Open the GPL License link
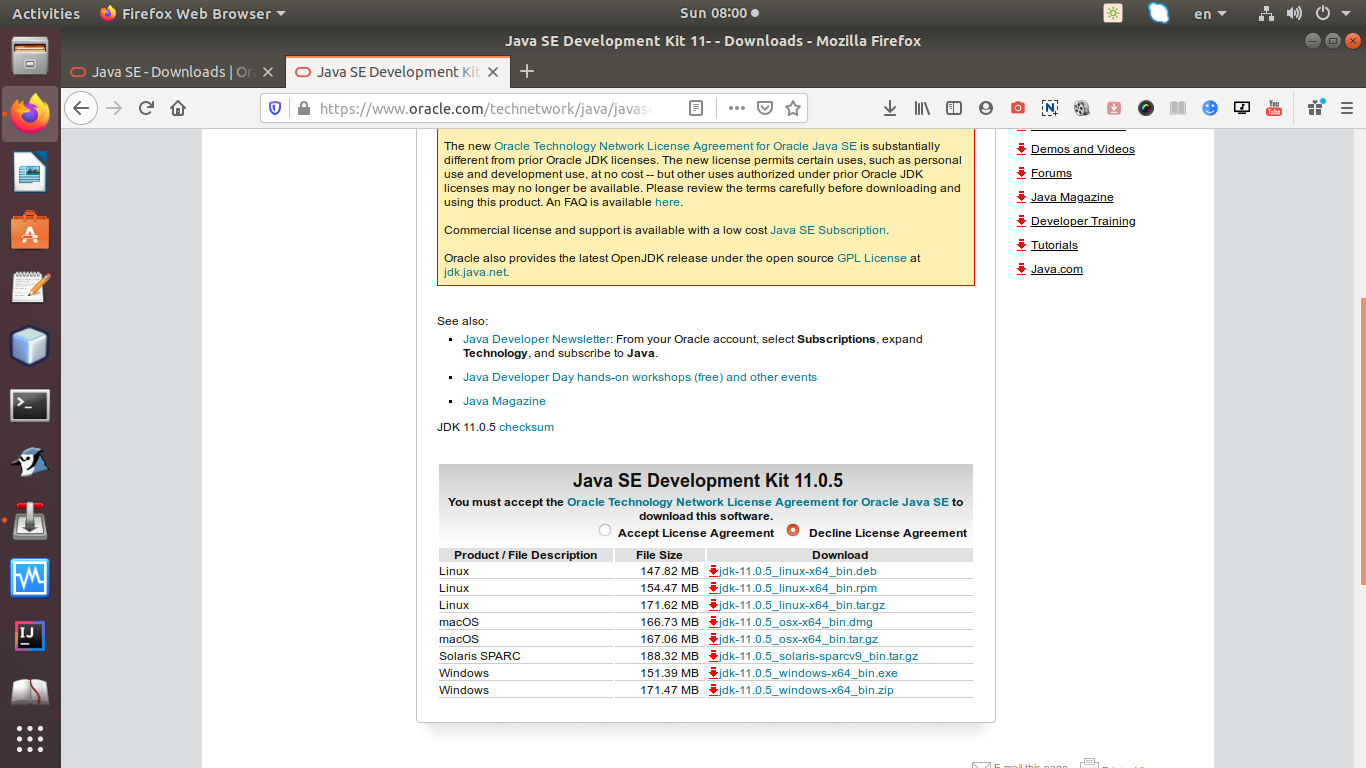The width and height of the screenshot is (1366, 768). tap(872, 258)
